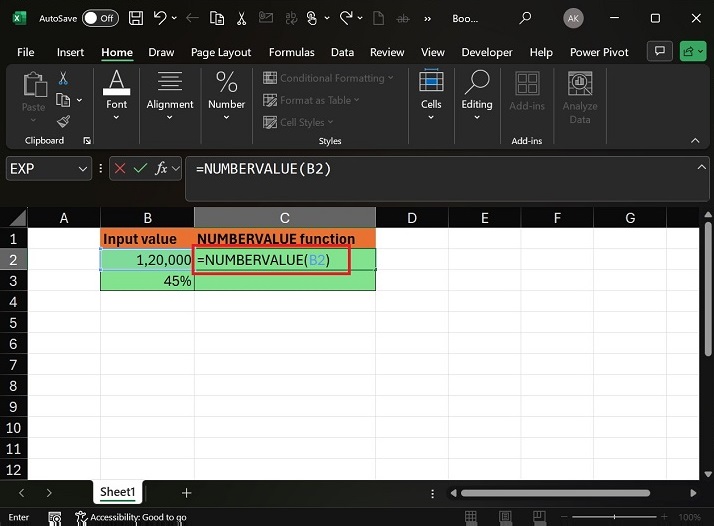
Task: Click the Analyze Data button
Action: click(580, 98)
